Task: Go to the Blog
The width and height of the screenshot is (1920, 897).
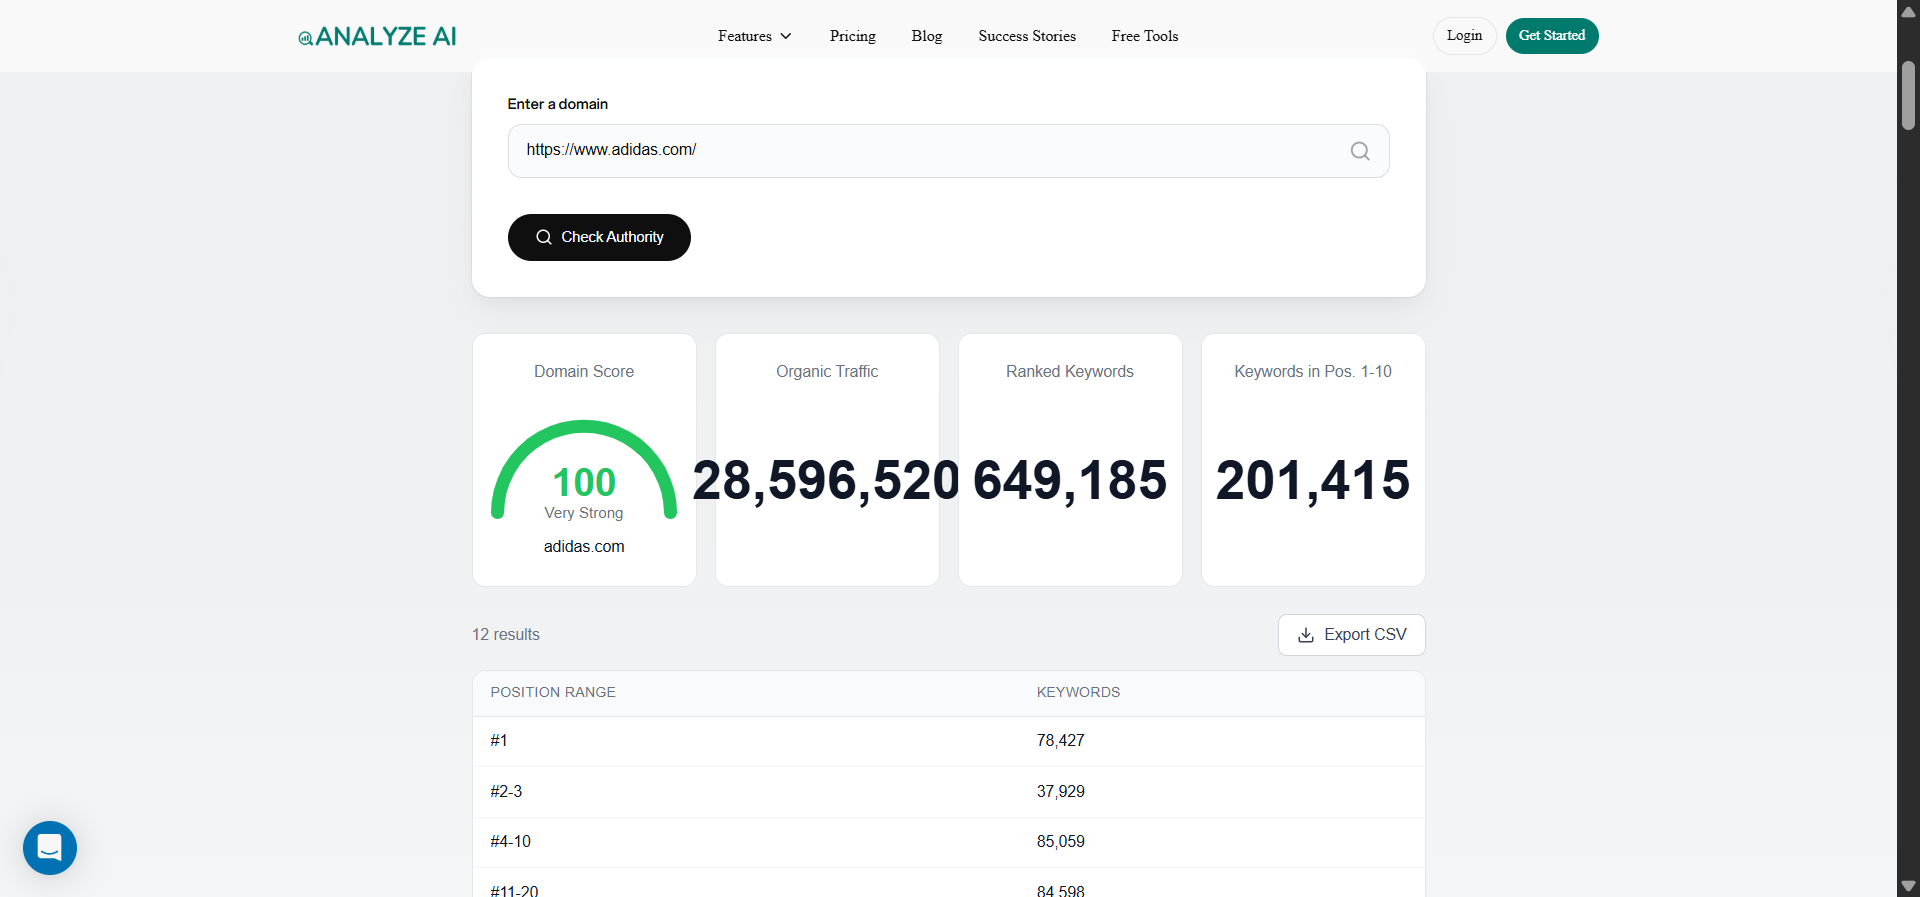Action: tap(927, 36)
